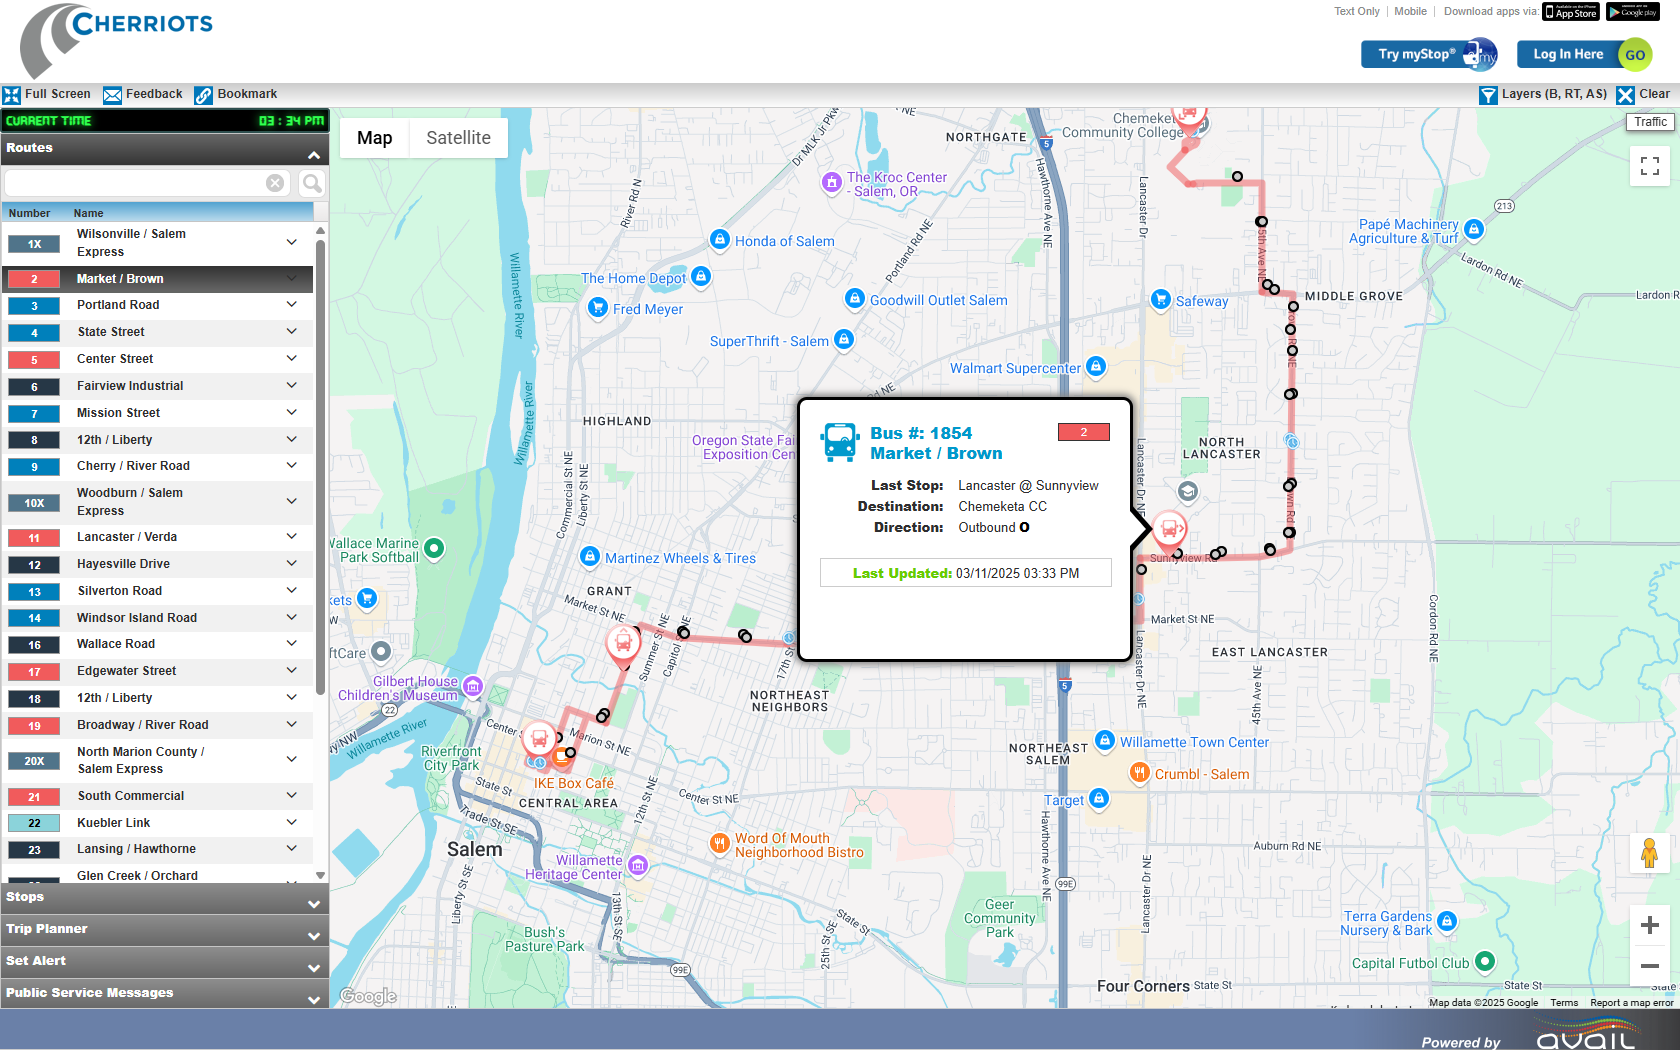Select the Portland Road route

point(118,305)
